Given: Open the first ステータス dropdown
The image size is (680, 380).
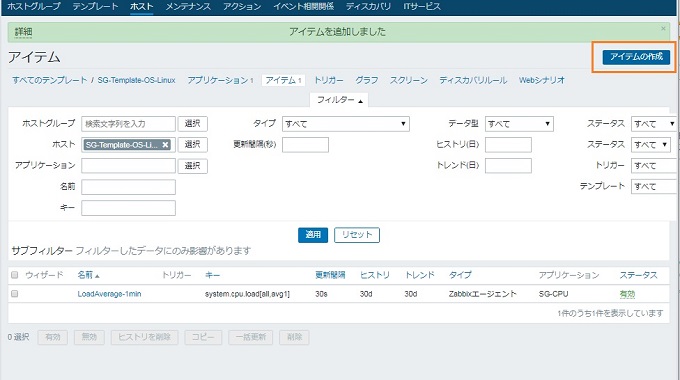Looking at the screenshot, I should (654, 124).
